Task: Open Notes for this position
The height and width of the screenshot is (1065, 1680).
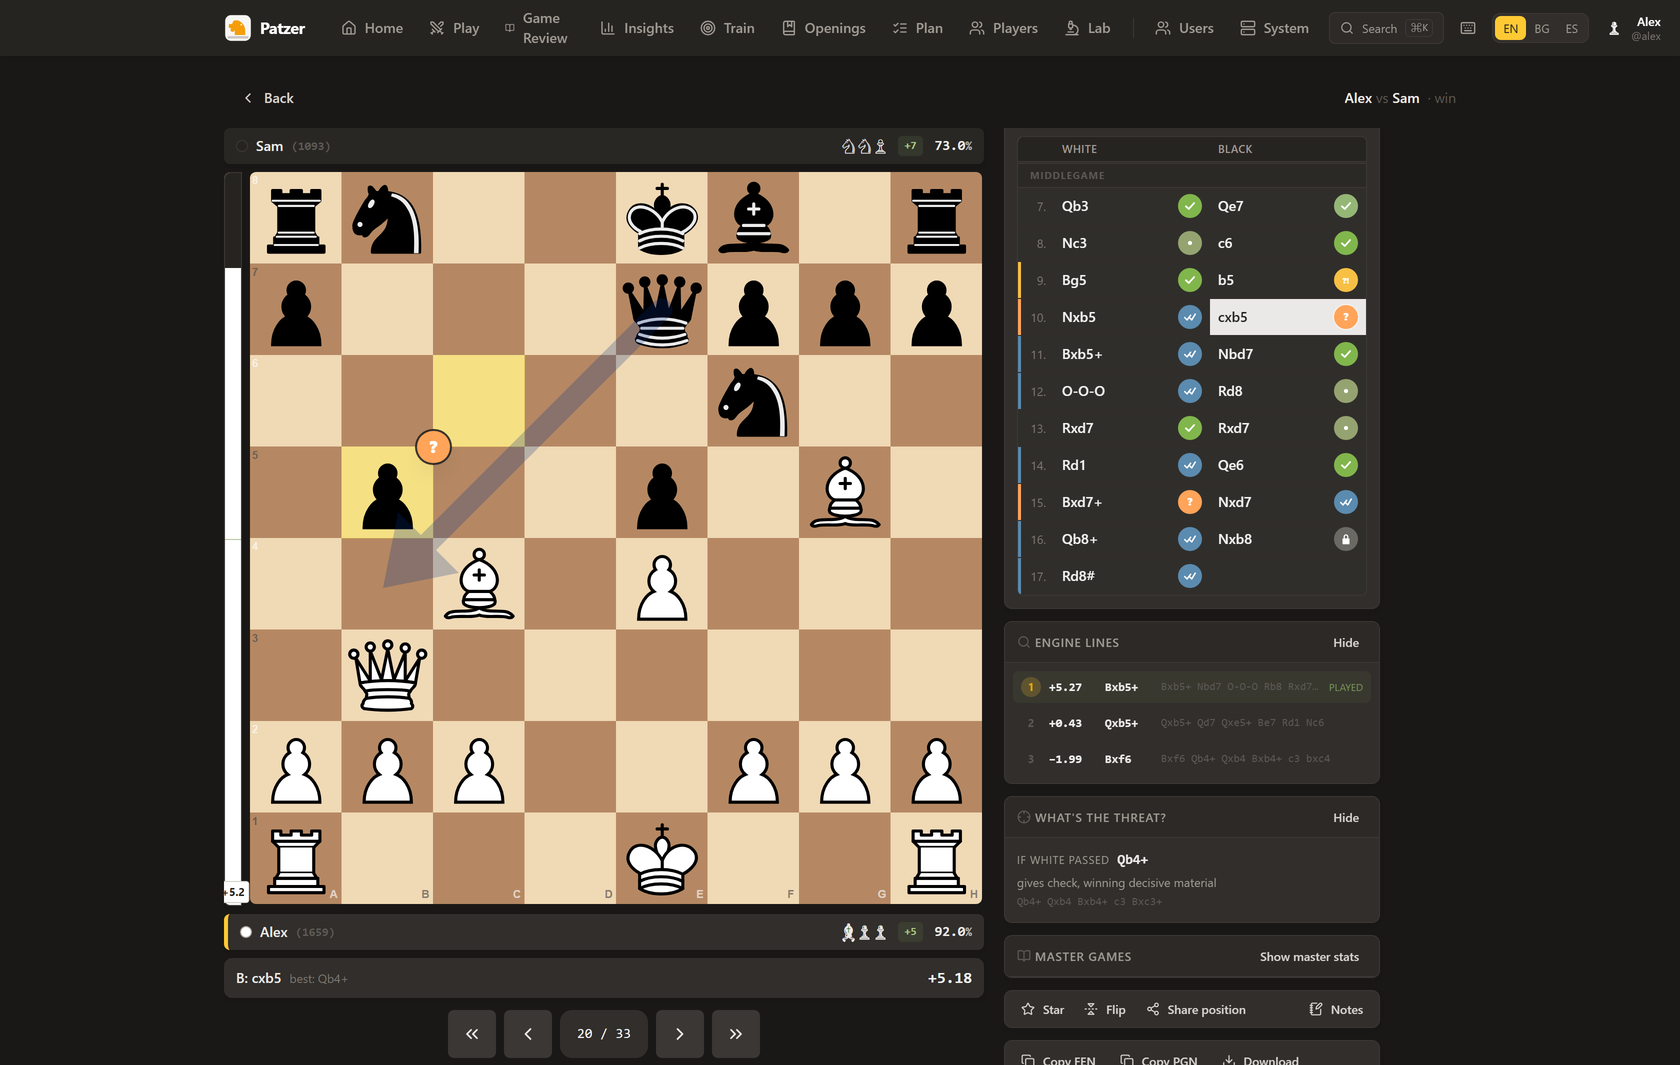Action: click(x=1336, y=1010)
